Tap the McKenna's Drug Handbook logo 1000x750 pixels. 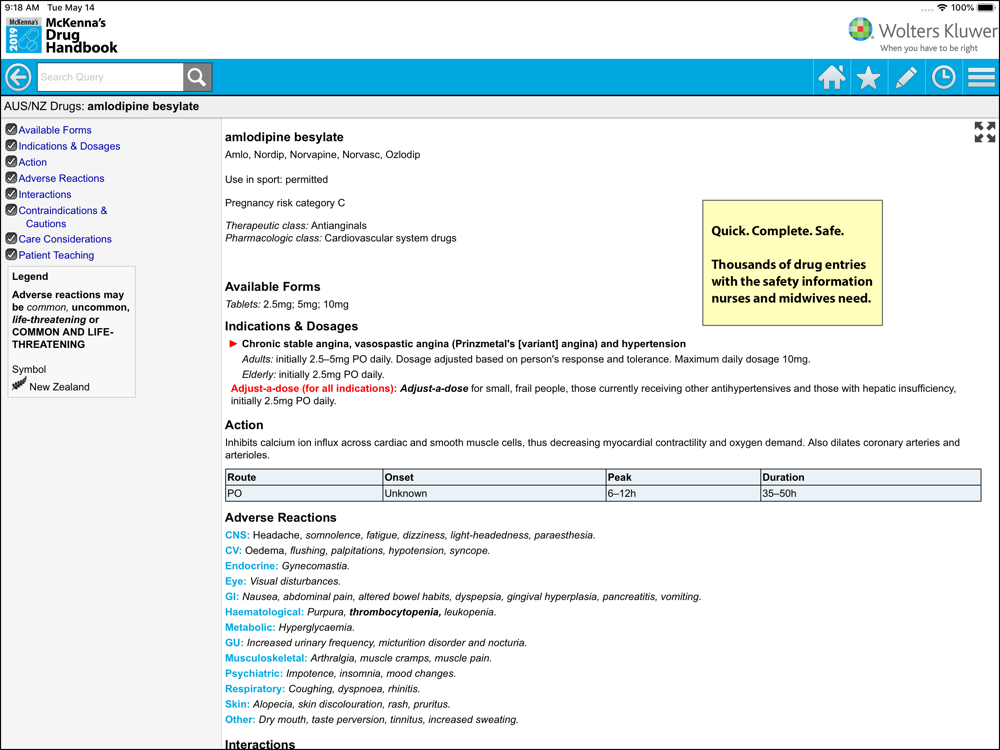[x=62, y=35]
